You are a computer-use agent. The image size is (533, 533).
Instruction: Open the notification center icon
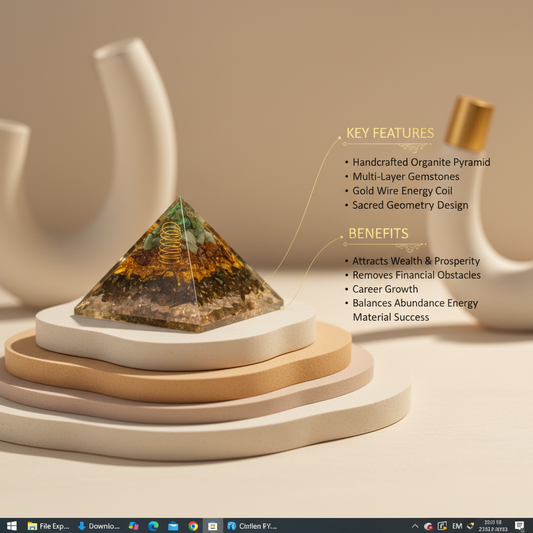(x=519, y=526)
